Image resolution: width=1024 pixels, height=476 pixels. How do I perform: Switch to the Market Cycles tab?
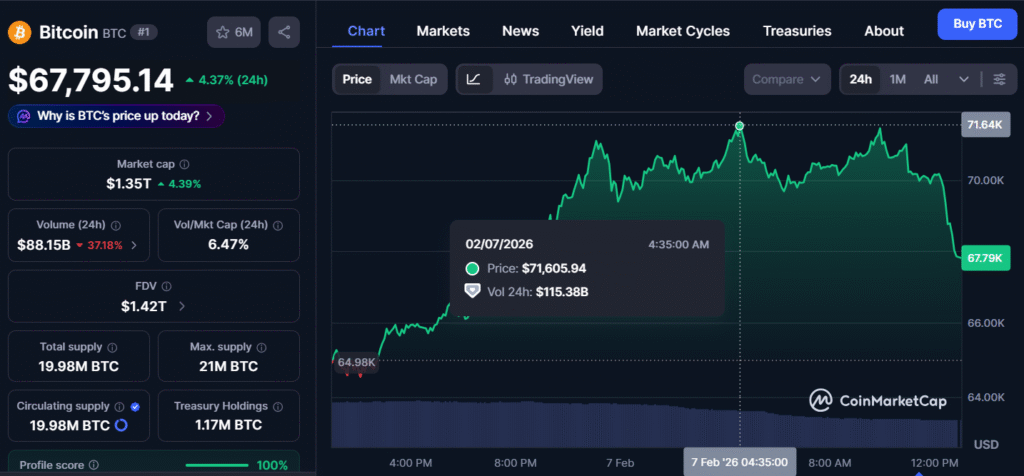[683, 31]
